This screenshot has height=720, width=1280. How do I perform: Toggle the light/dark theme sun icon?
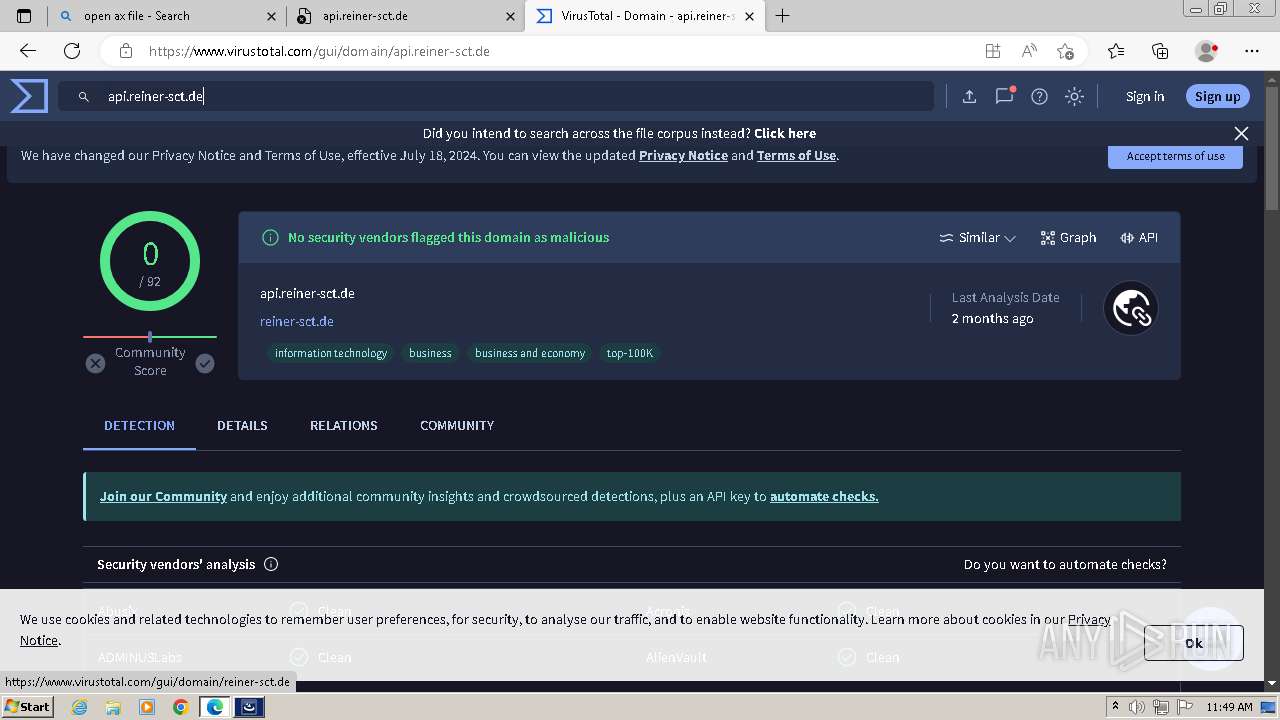[x=1074, y=96]
